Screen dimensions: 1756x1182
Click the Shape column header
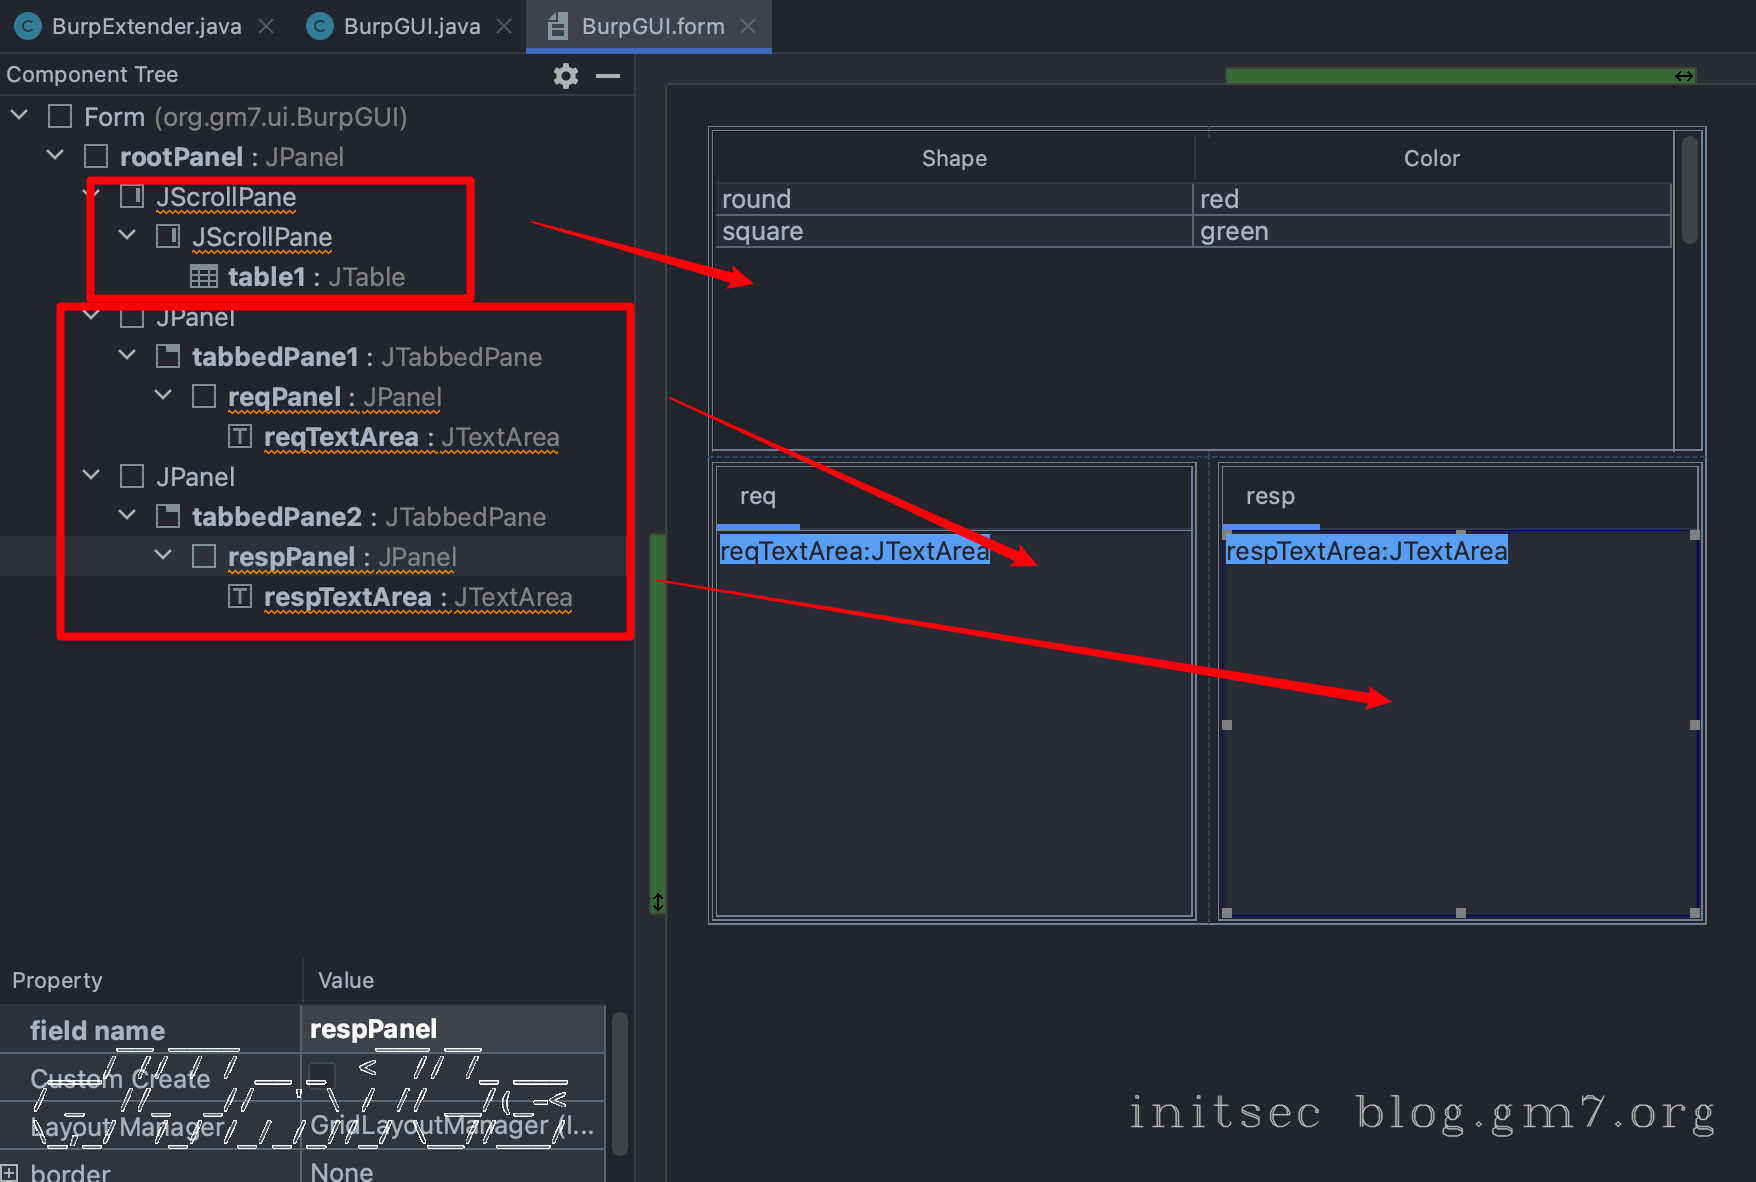click(954, 159)
